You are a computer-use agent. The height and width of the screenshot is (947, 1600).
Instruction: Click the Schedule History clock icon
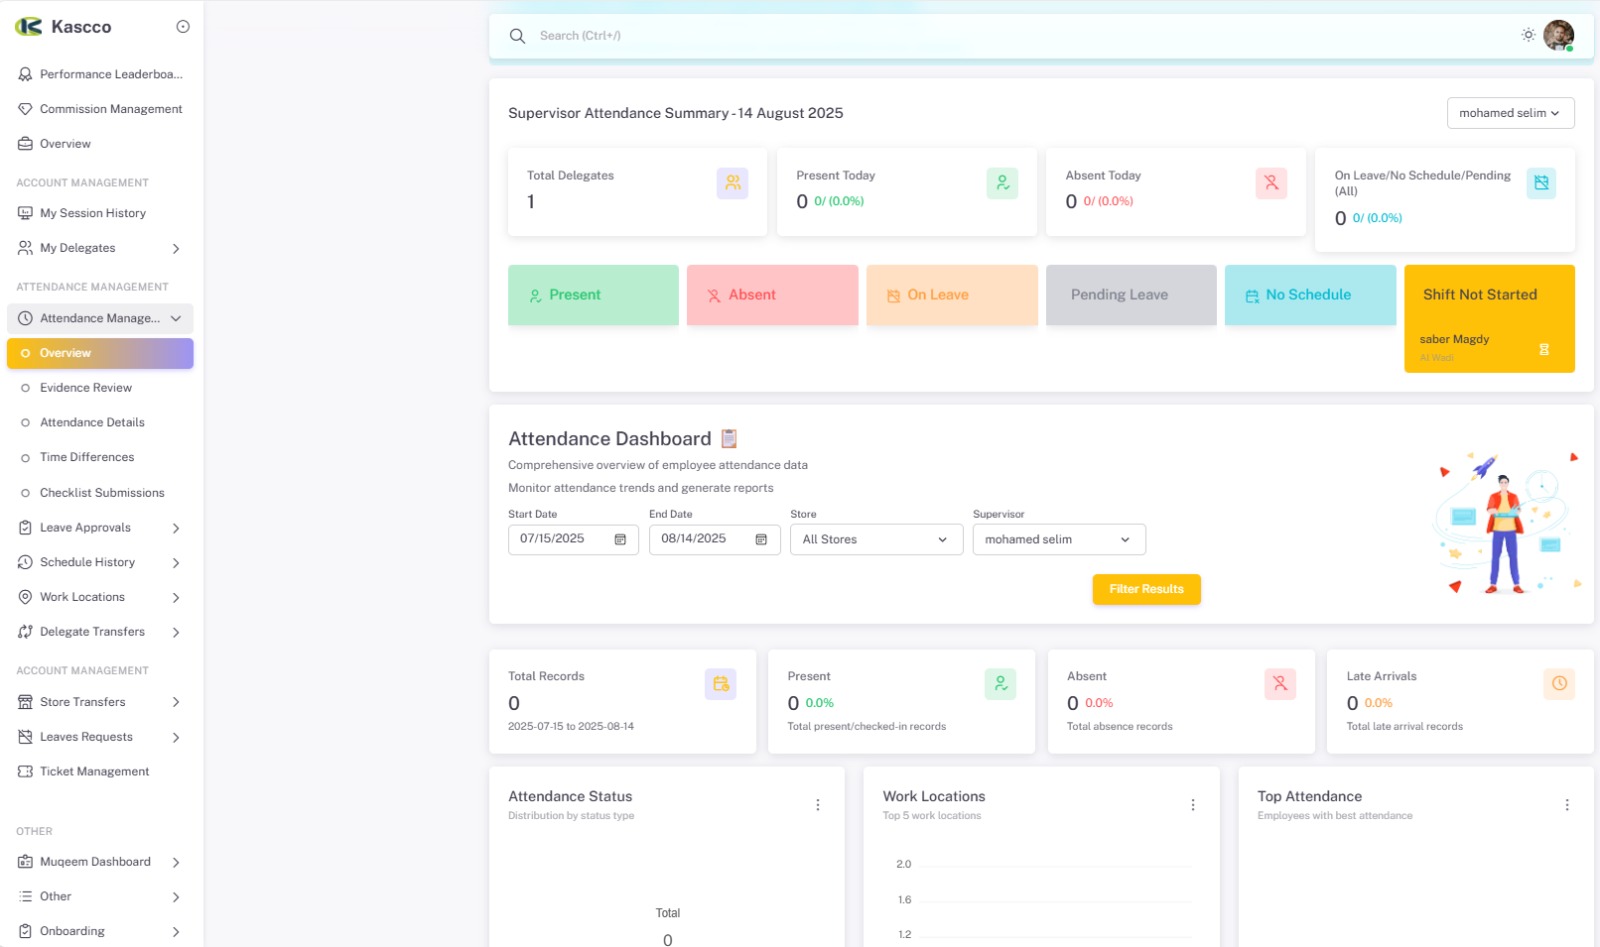tap(25, 562)
